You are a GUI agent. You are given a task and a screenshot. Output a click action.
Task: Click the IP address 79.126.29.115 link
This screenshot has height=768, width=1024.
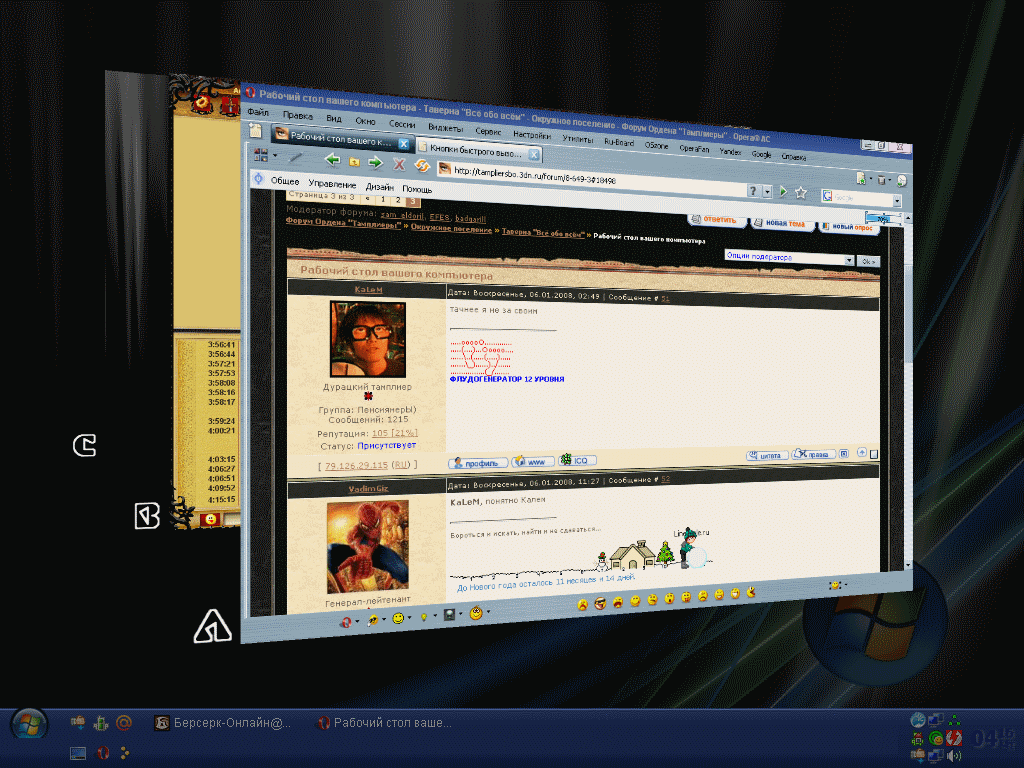(x=356, y=466)
